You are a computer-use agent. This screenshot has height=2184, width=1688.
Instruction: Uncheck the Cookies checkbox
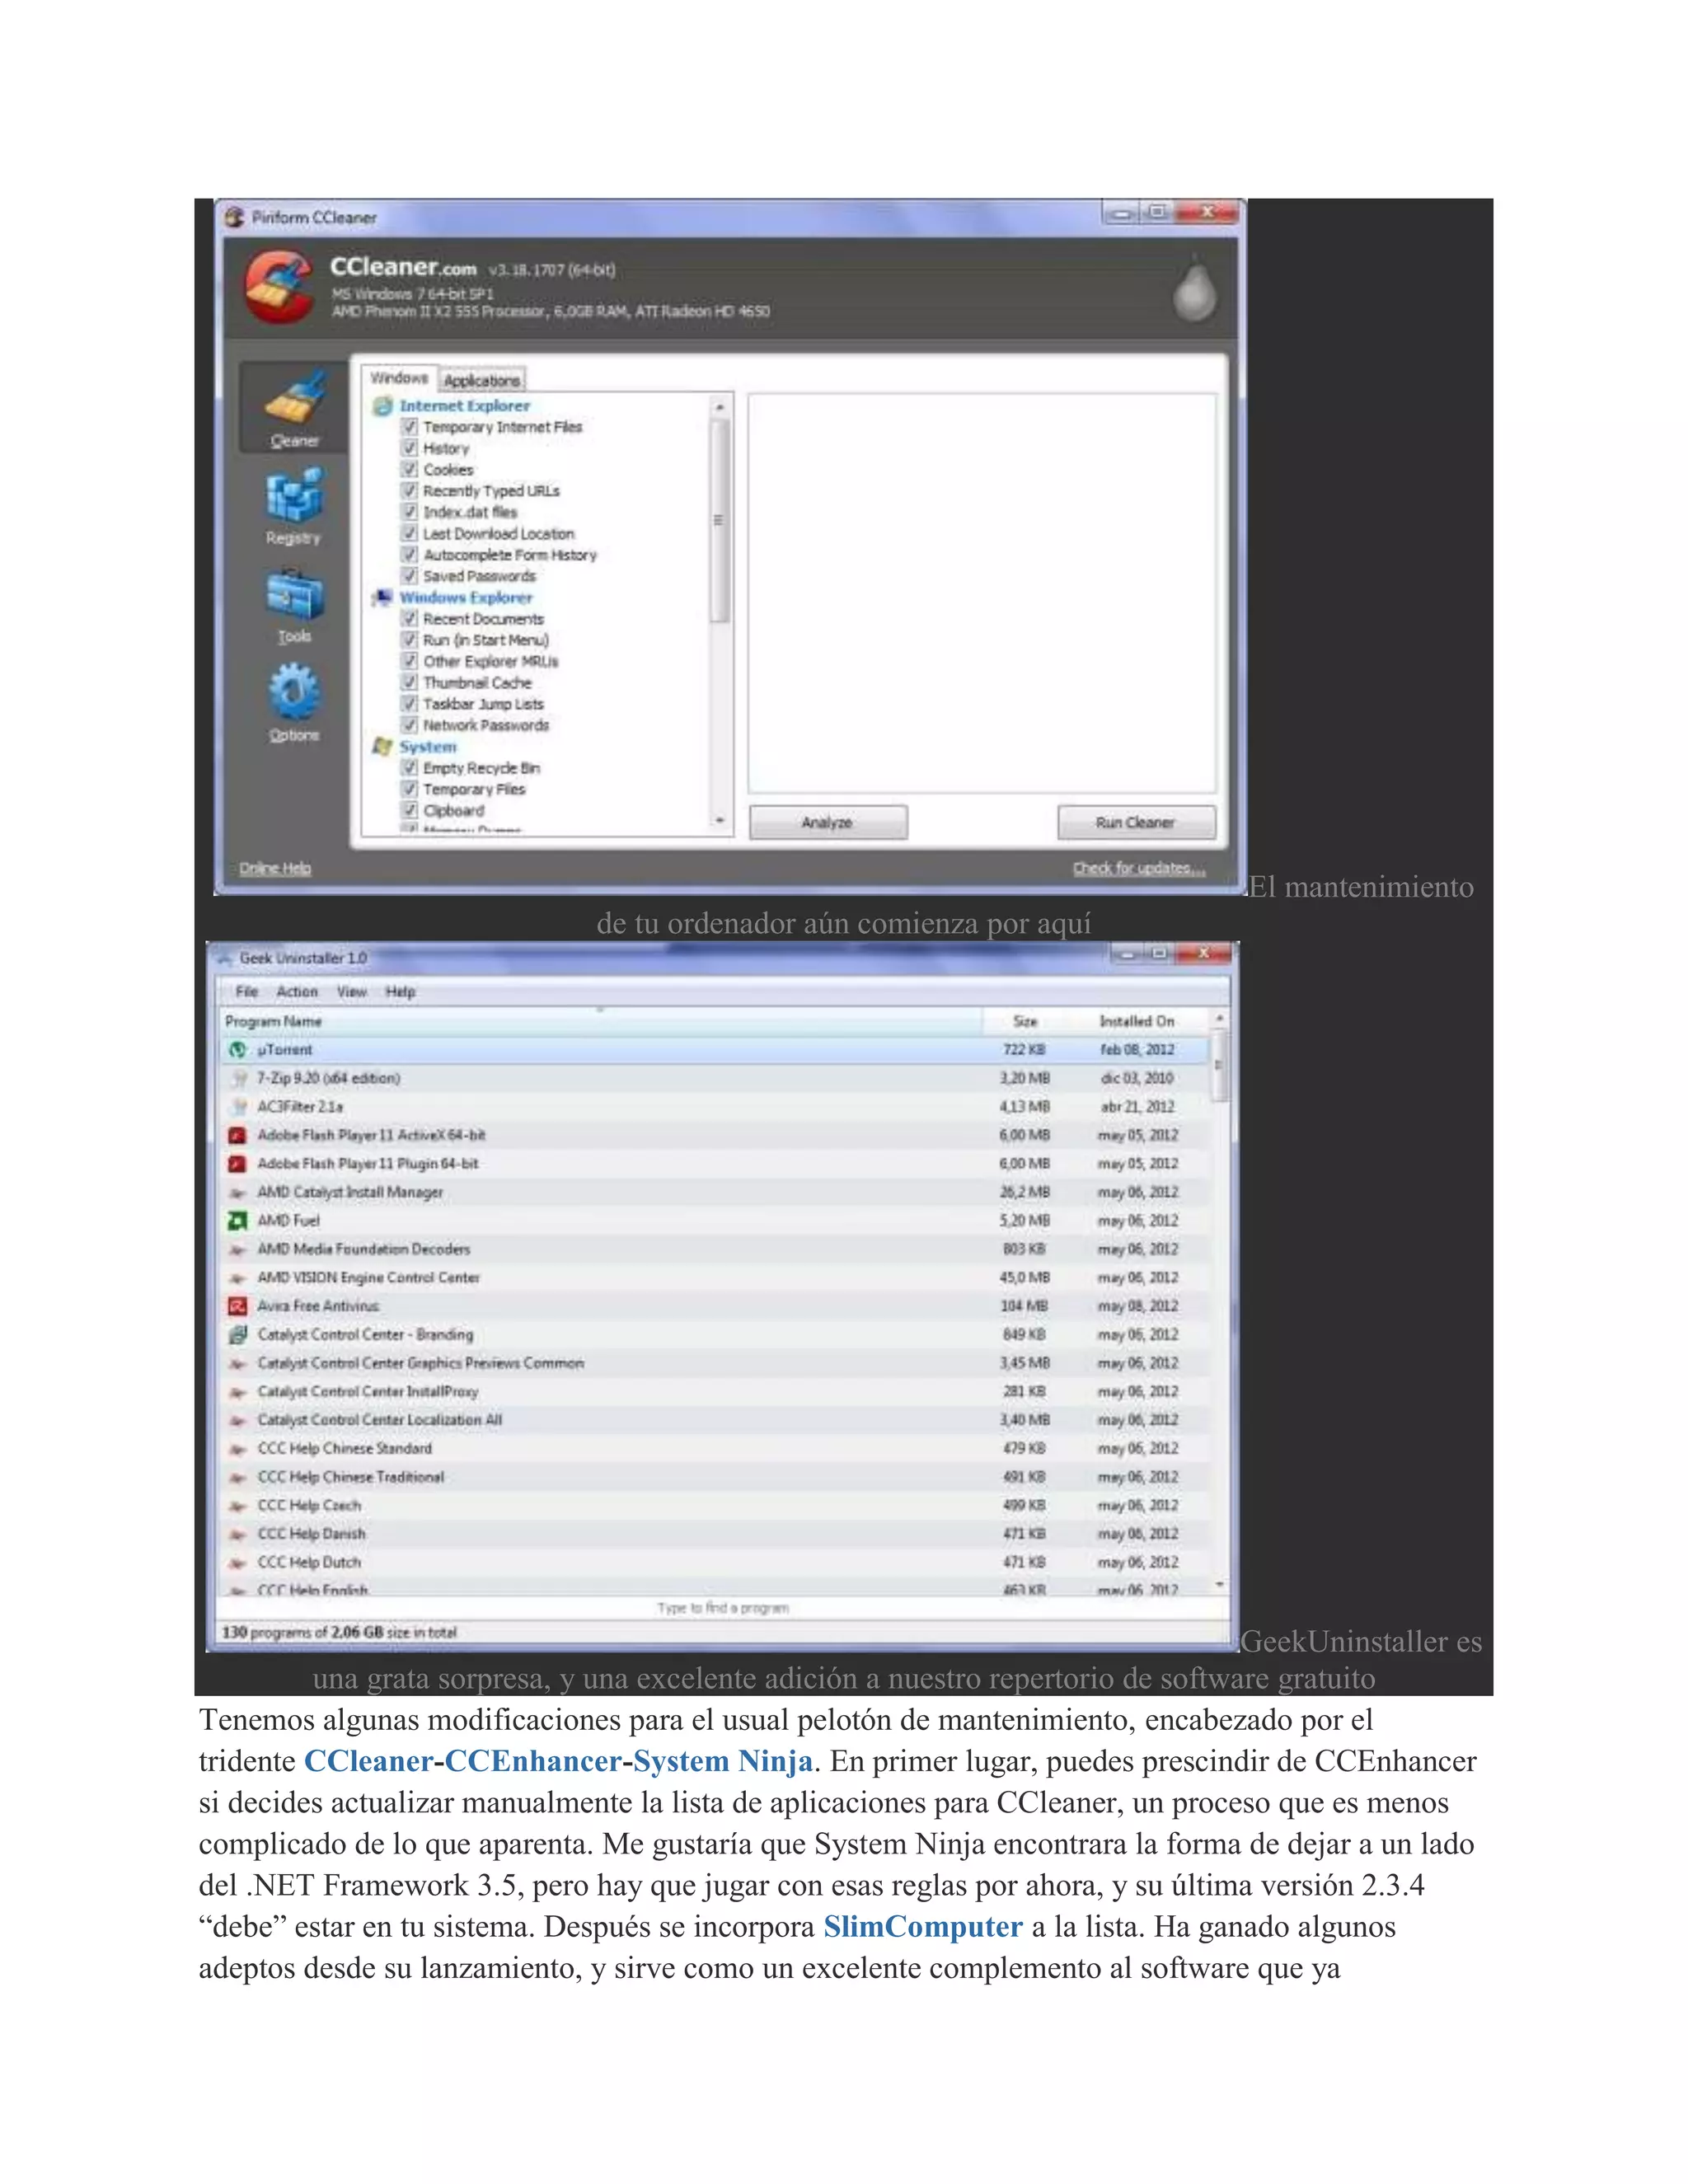pos(409,469)
